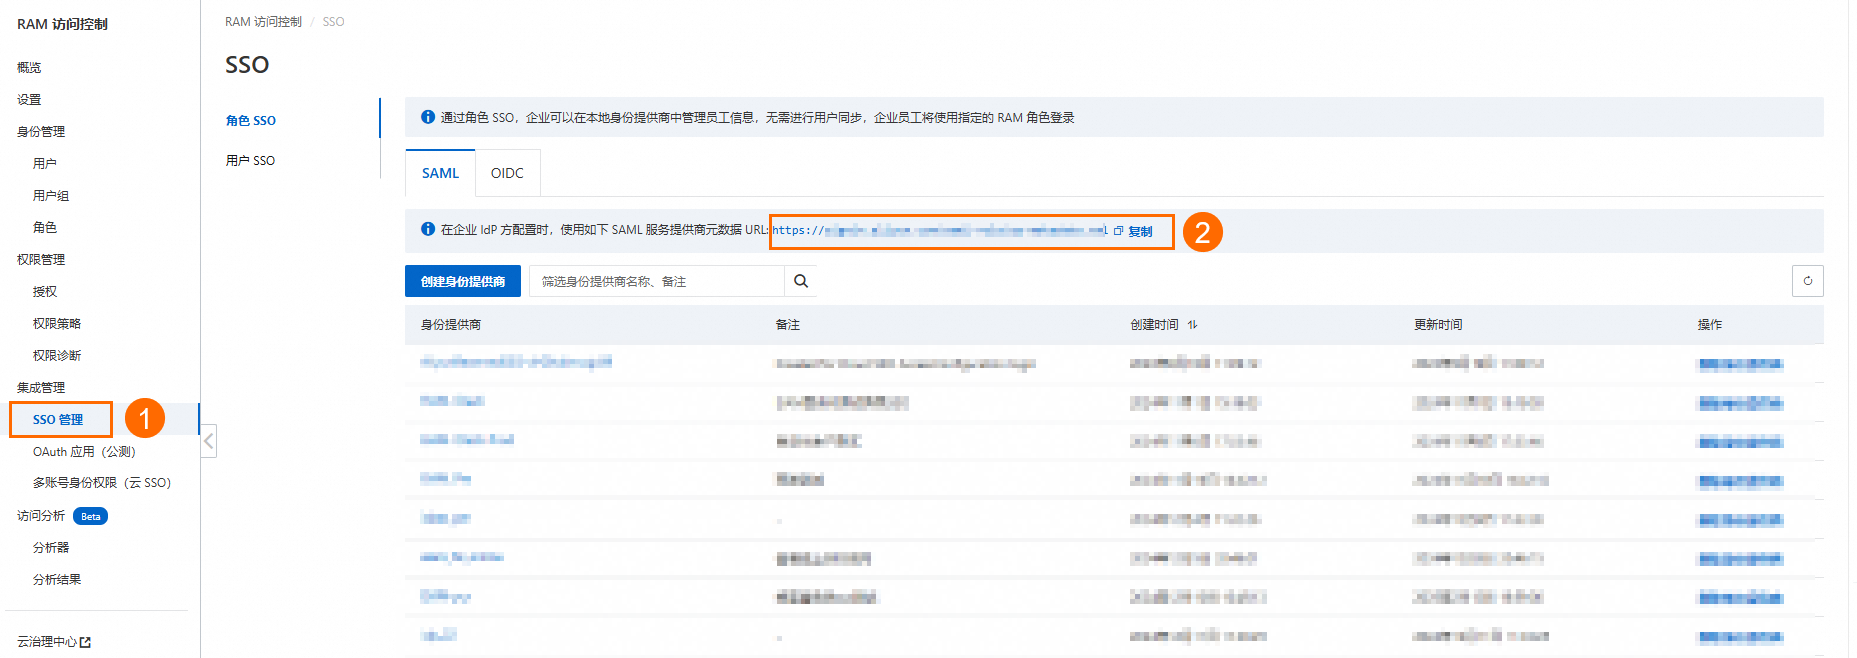1857x658 pixels.
Task: Sort by 创建时间 sort arrows
Action: [x=1192, y=325]
